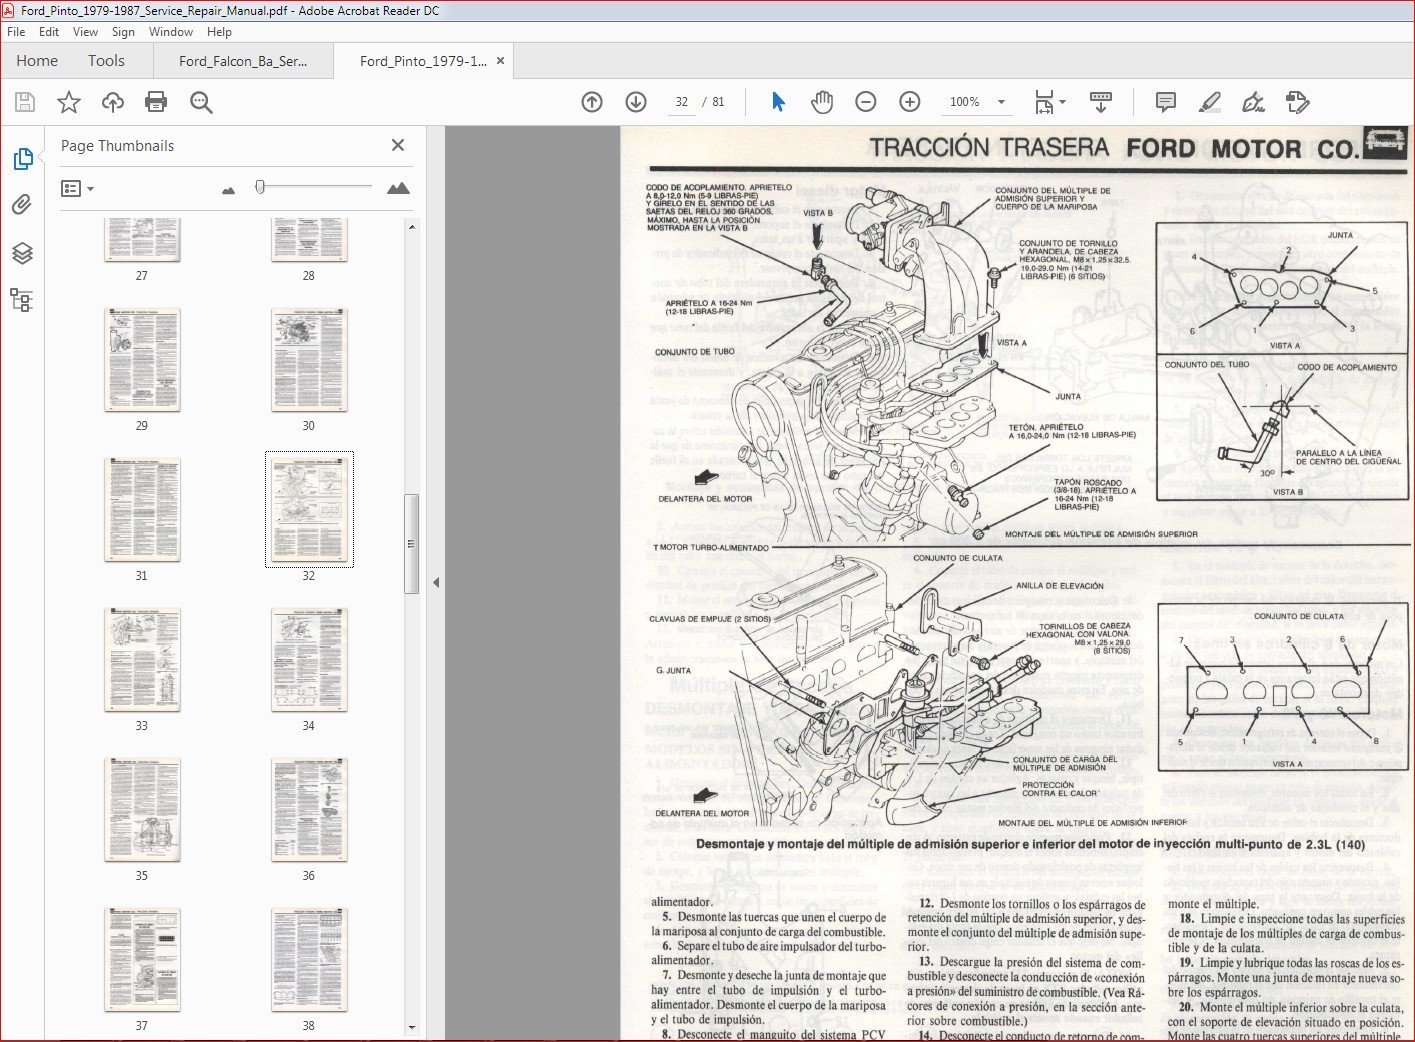This screenshot has width=1415, height=1042.
Task: Open the find text magnifier tool
Action: 201,102
